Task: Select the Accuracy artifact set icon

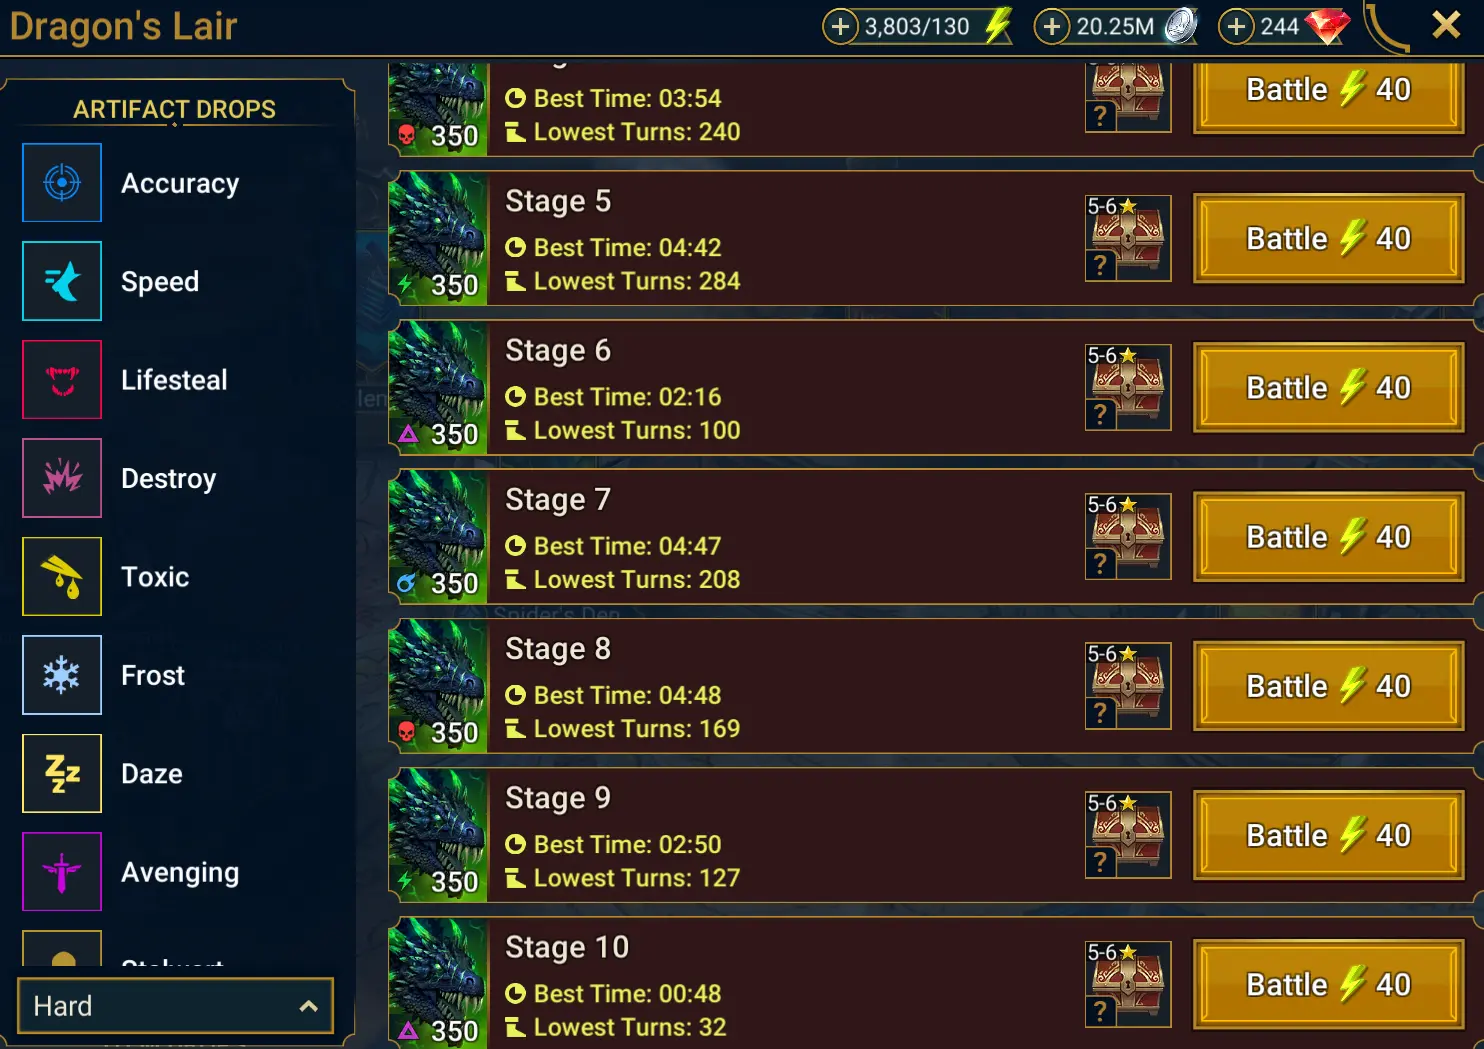Action: [x=62, y=182]
